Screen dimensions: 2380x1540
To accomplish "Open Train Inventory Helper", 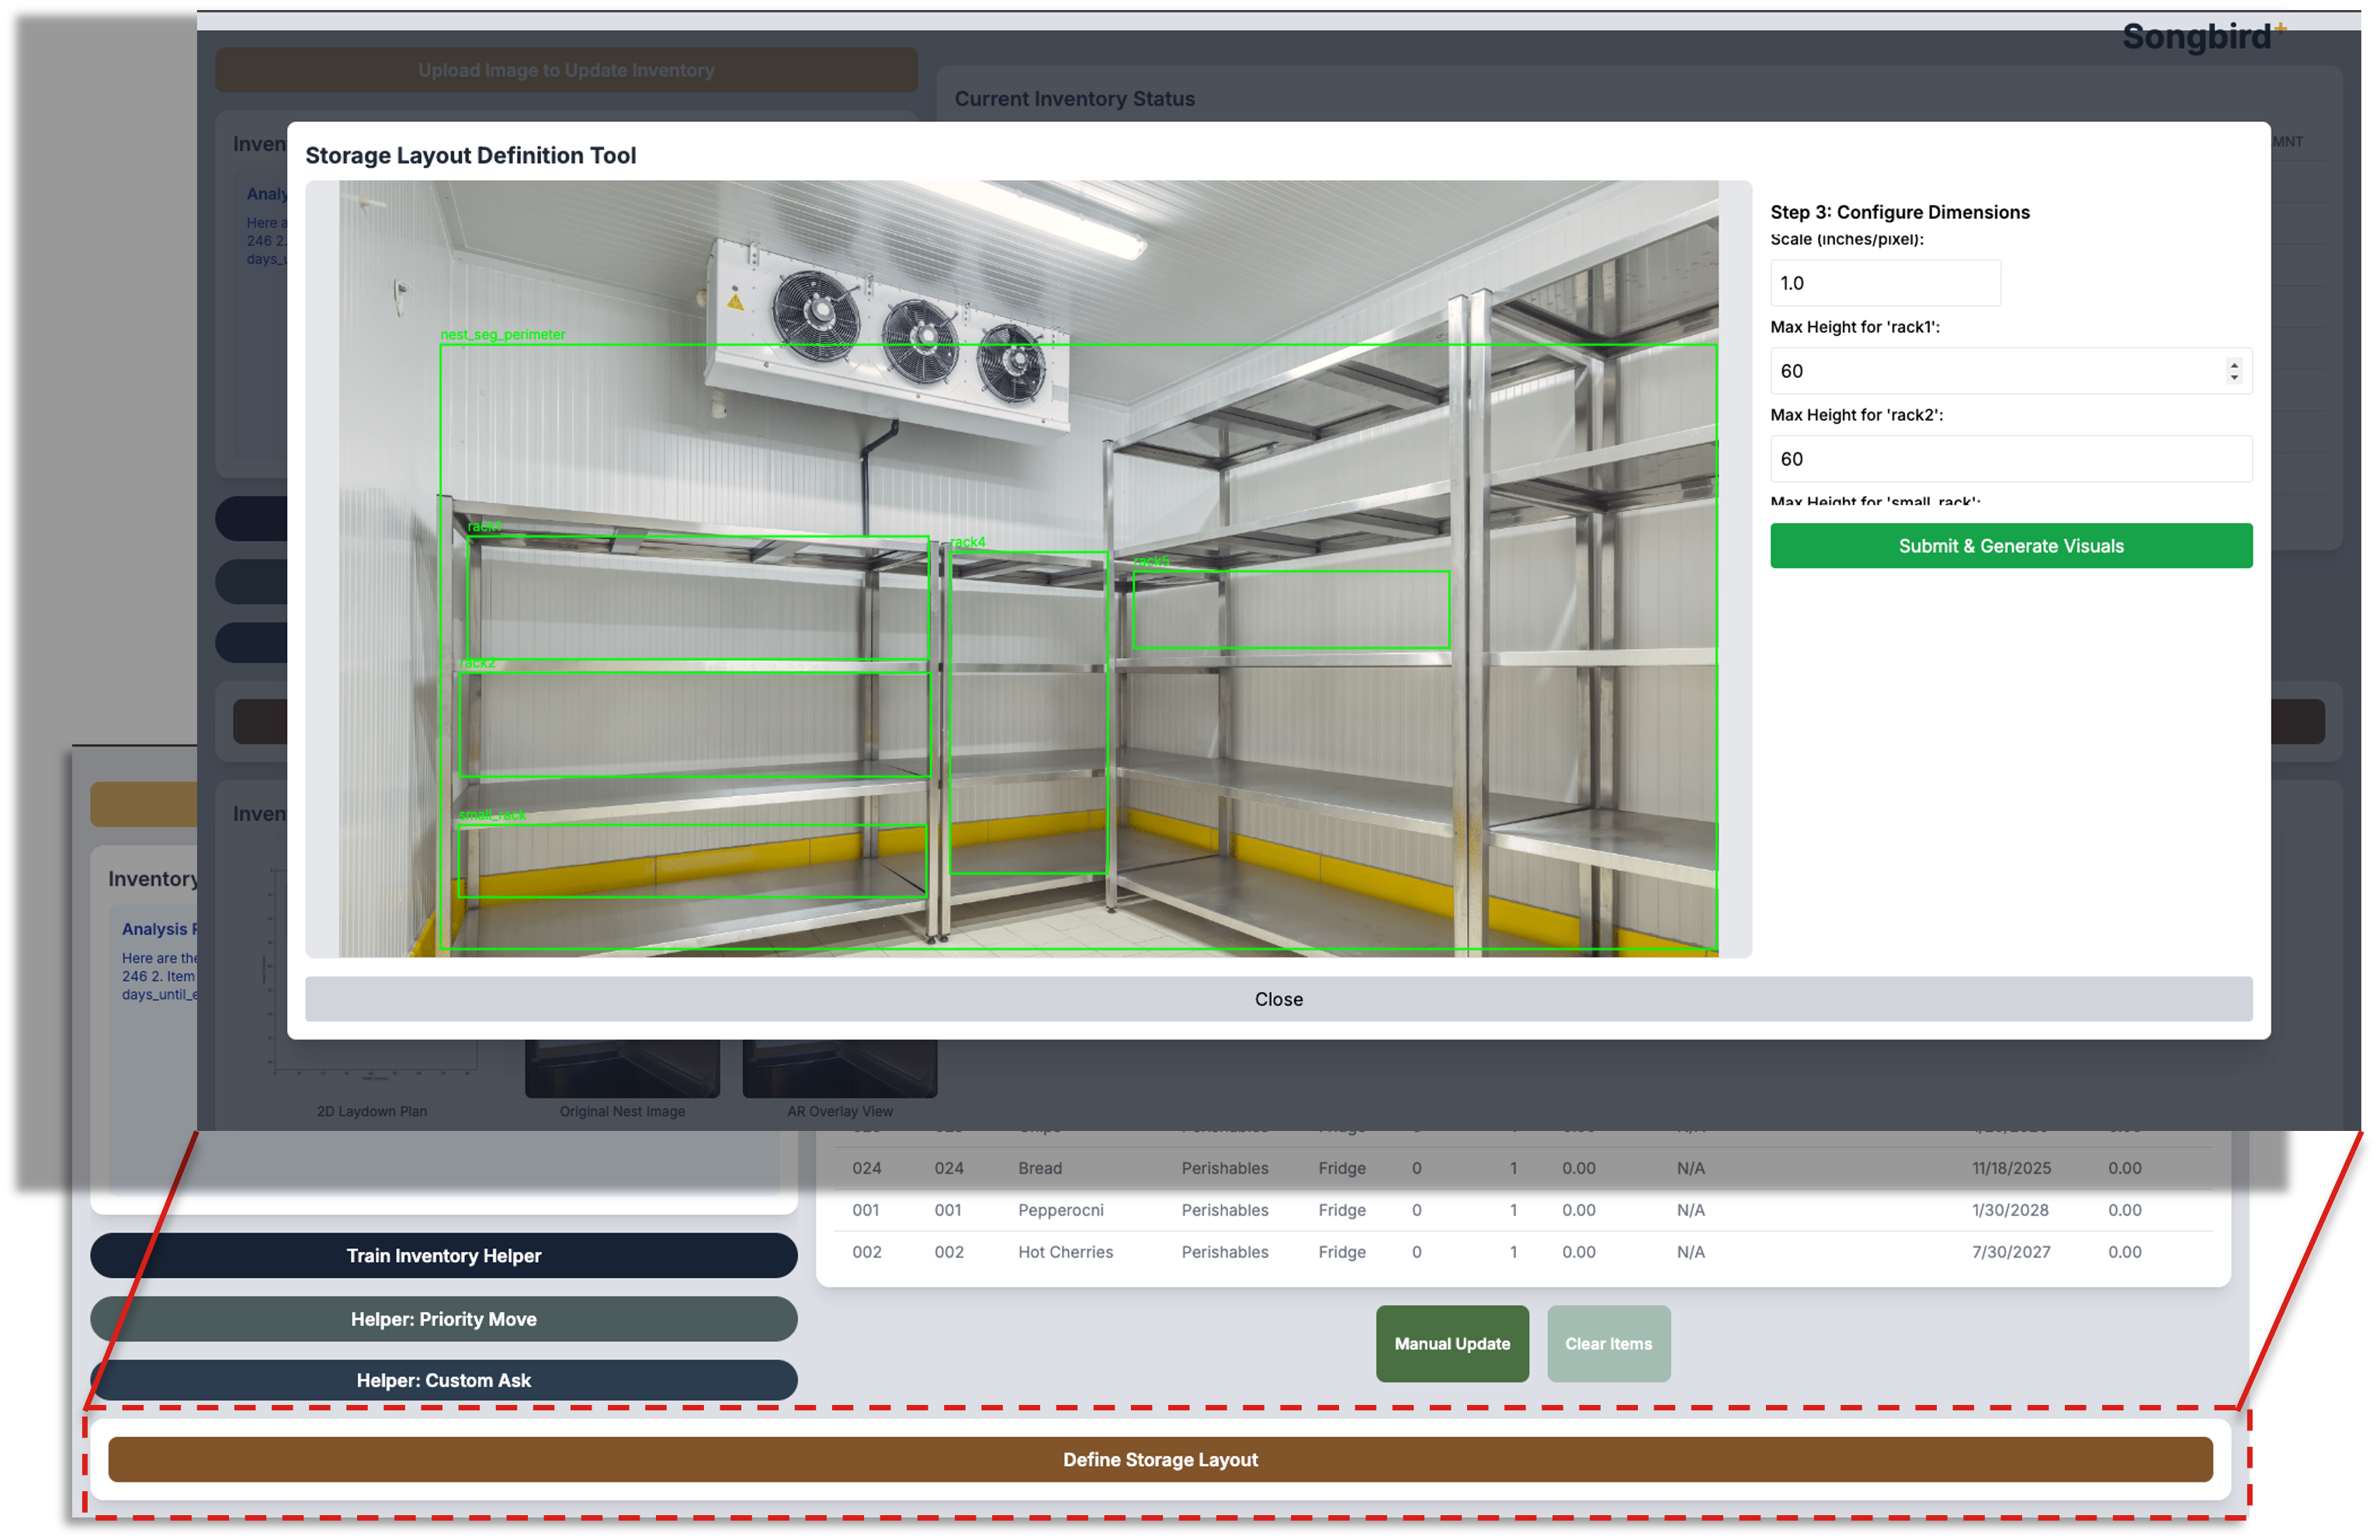I will point(443,1255).
